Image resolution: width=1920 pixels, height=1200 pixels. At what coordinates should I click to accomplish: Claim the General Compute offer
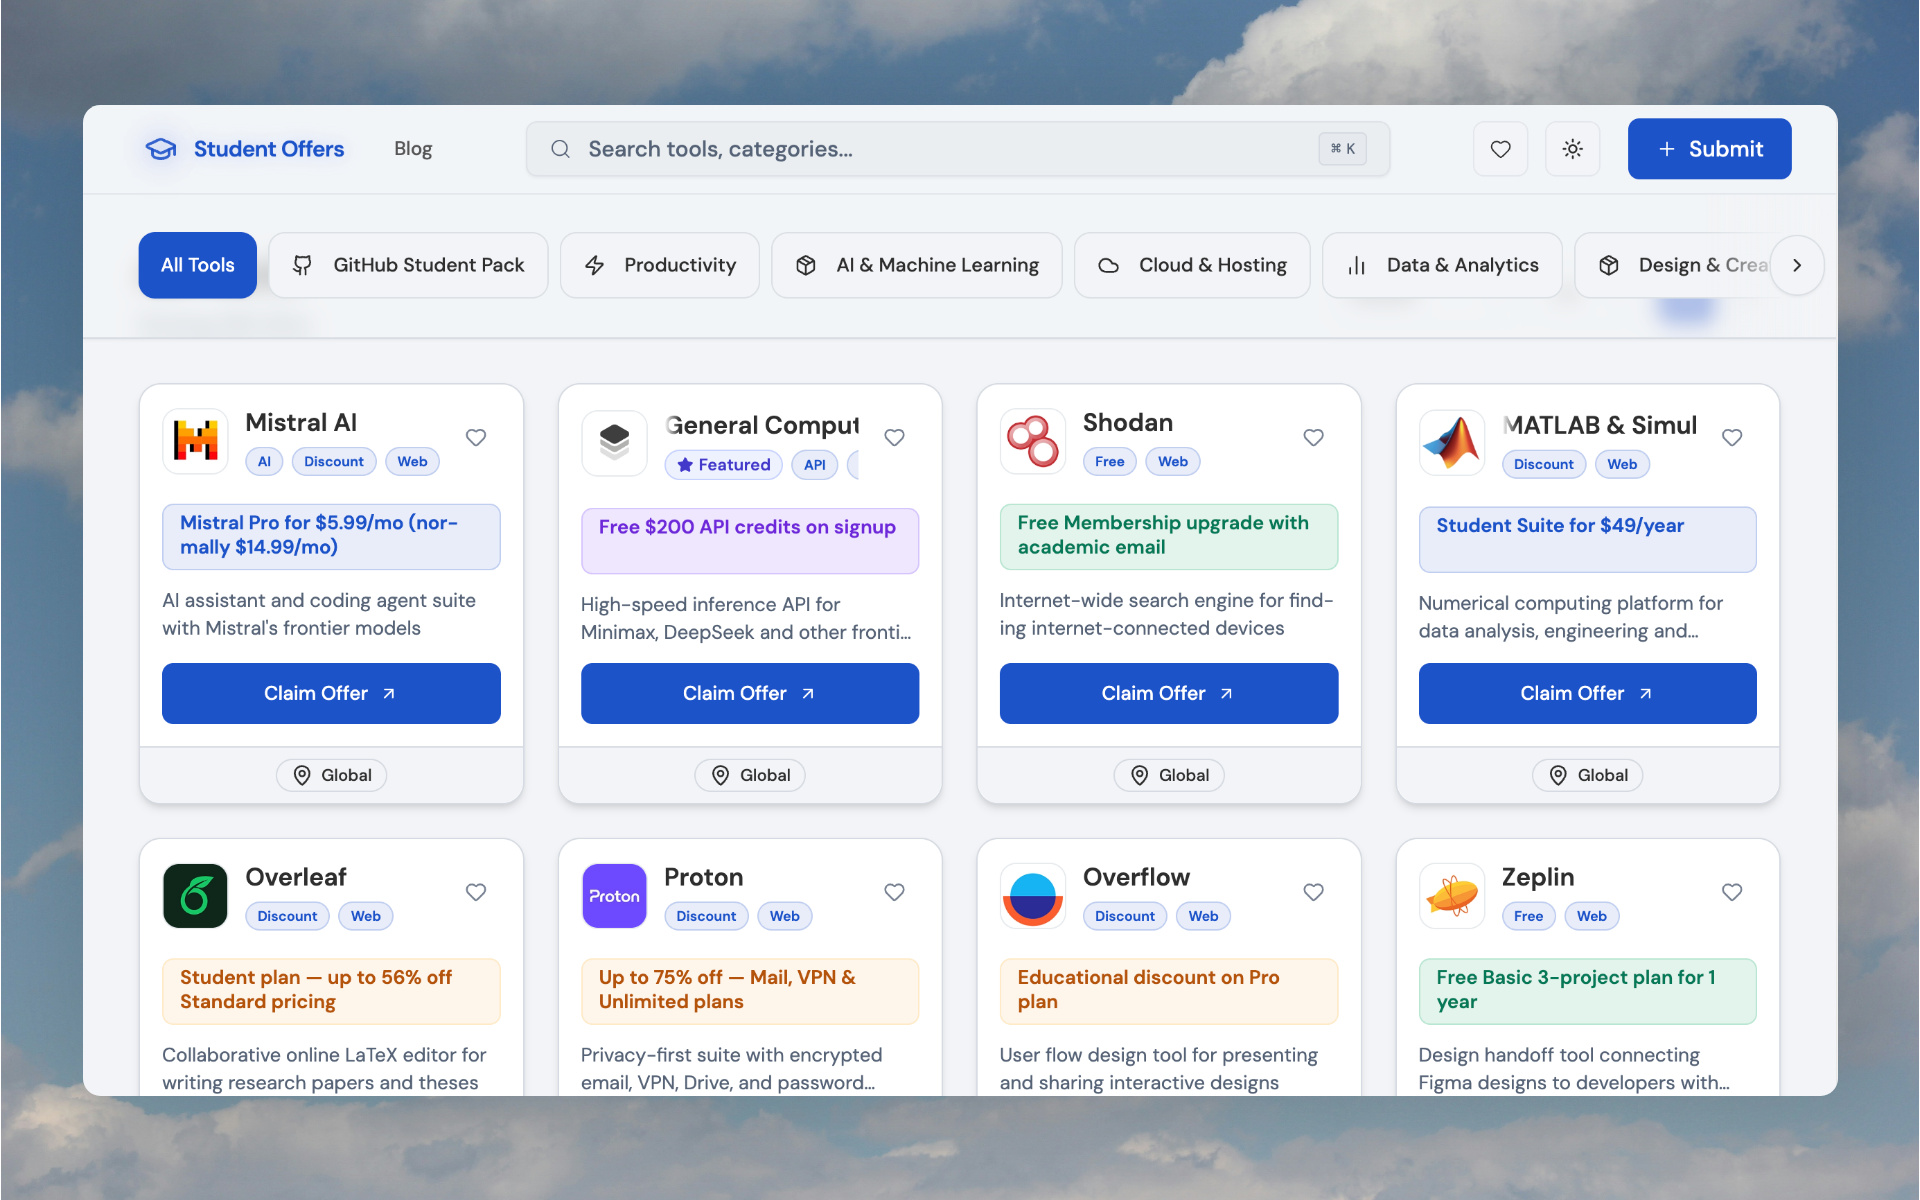tap(750, 693)
